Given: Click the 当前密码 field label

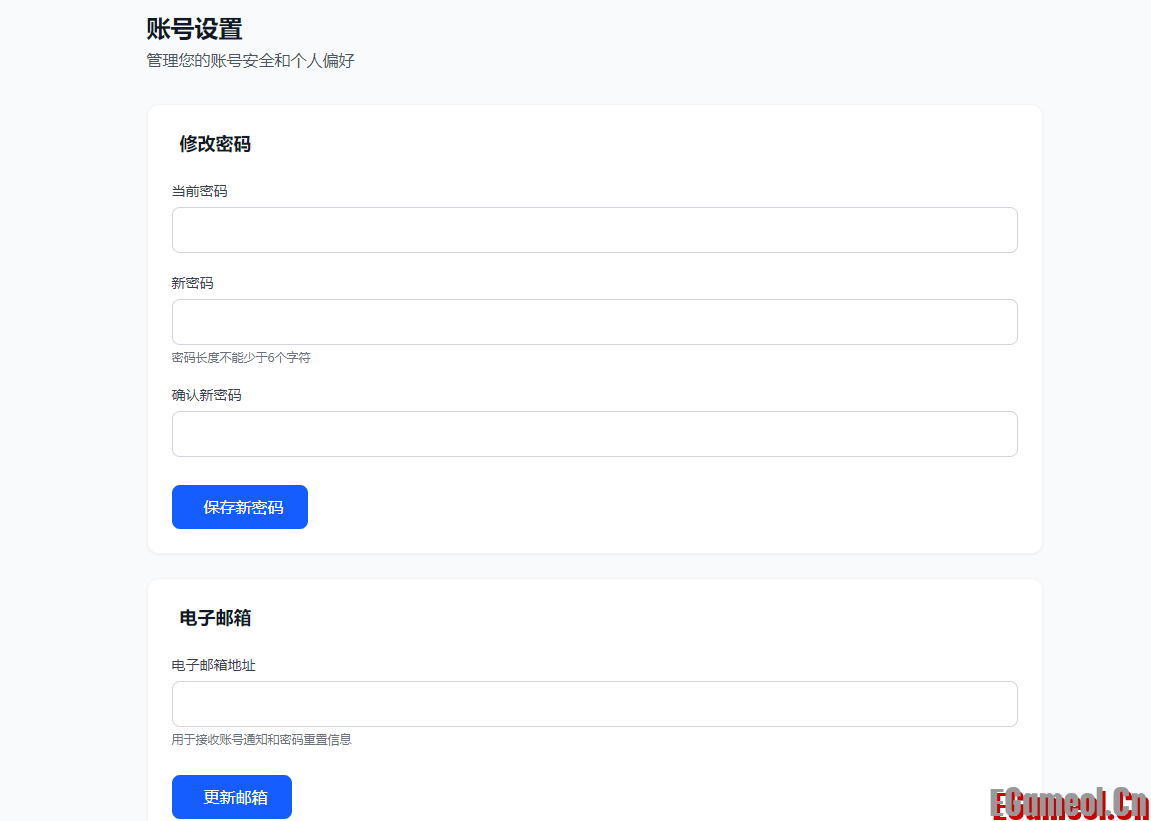Looking at the screenshot, I should 198,191.
